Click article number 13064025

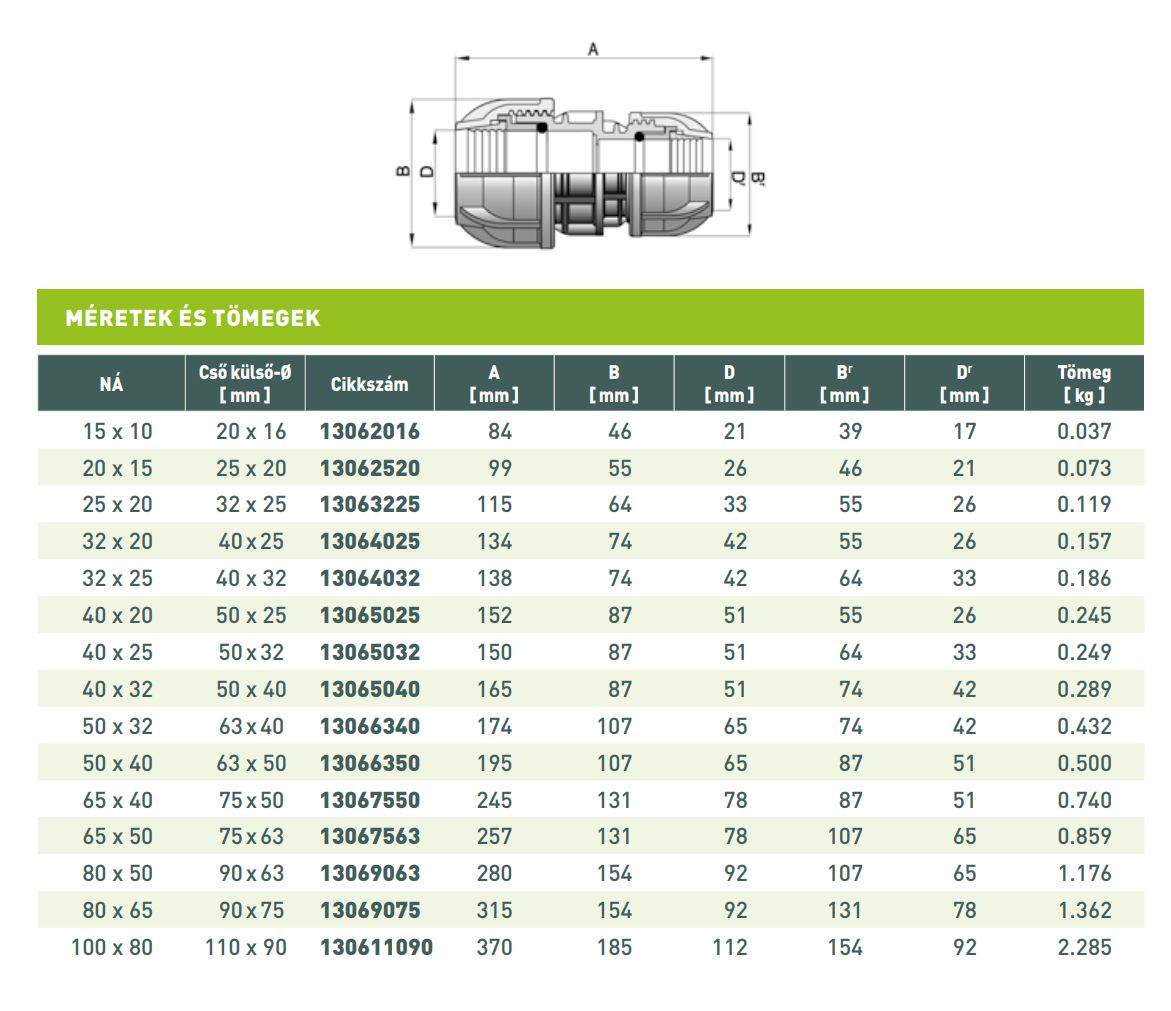pyautogui.click(x=370, y=541)
